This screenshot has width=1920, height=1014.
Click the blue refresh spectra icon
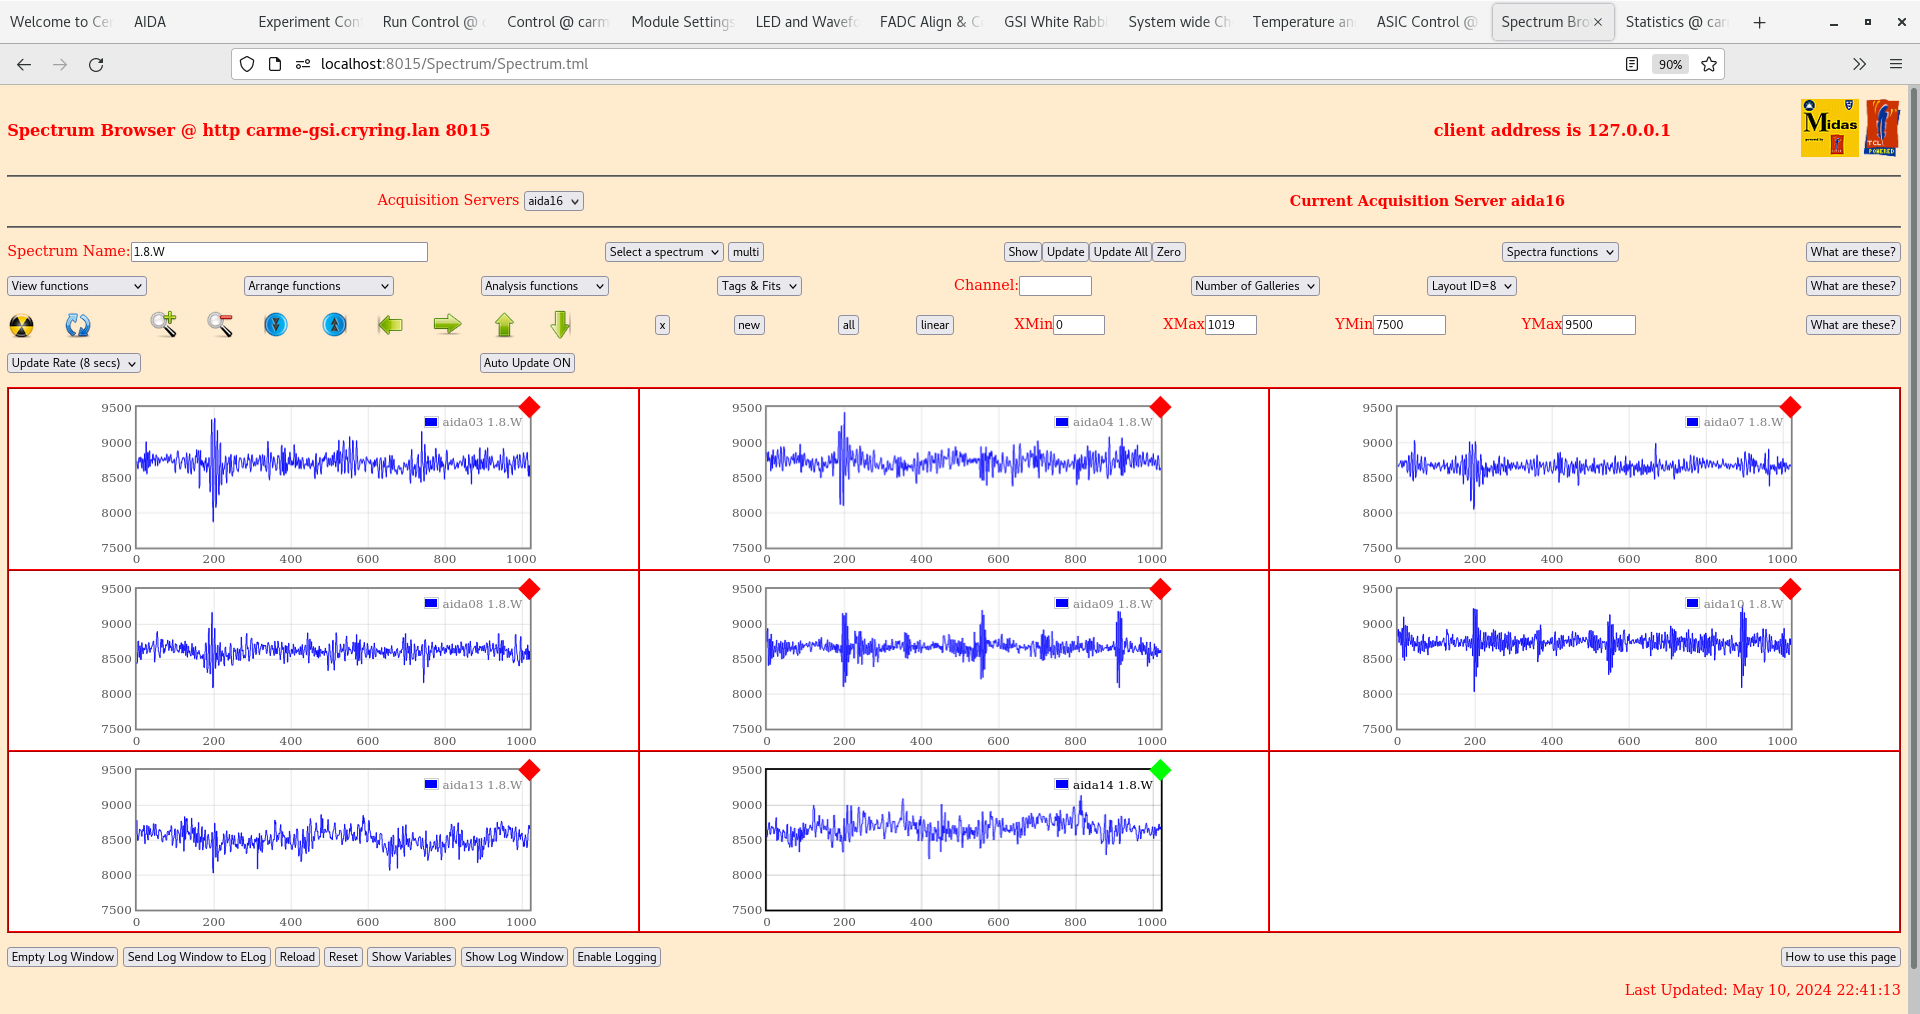[x=78, y=325]
